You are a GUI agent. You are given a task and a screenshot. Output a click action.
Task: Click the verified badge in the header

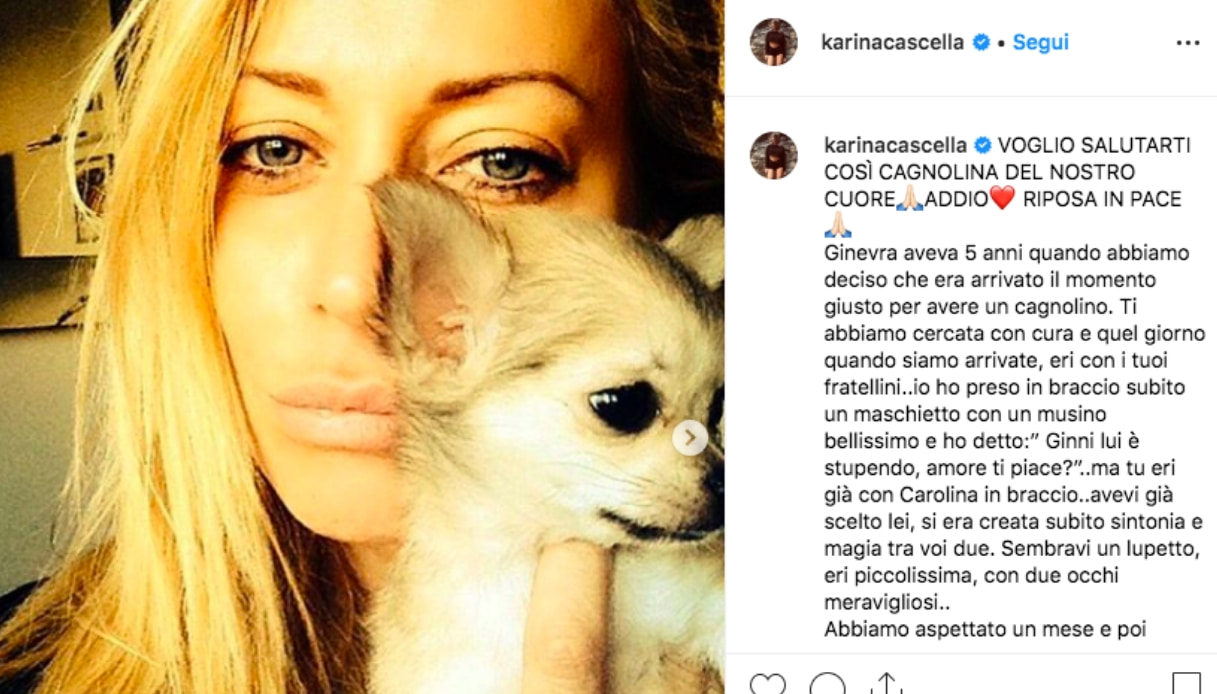(x=981, y=42)
